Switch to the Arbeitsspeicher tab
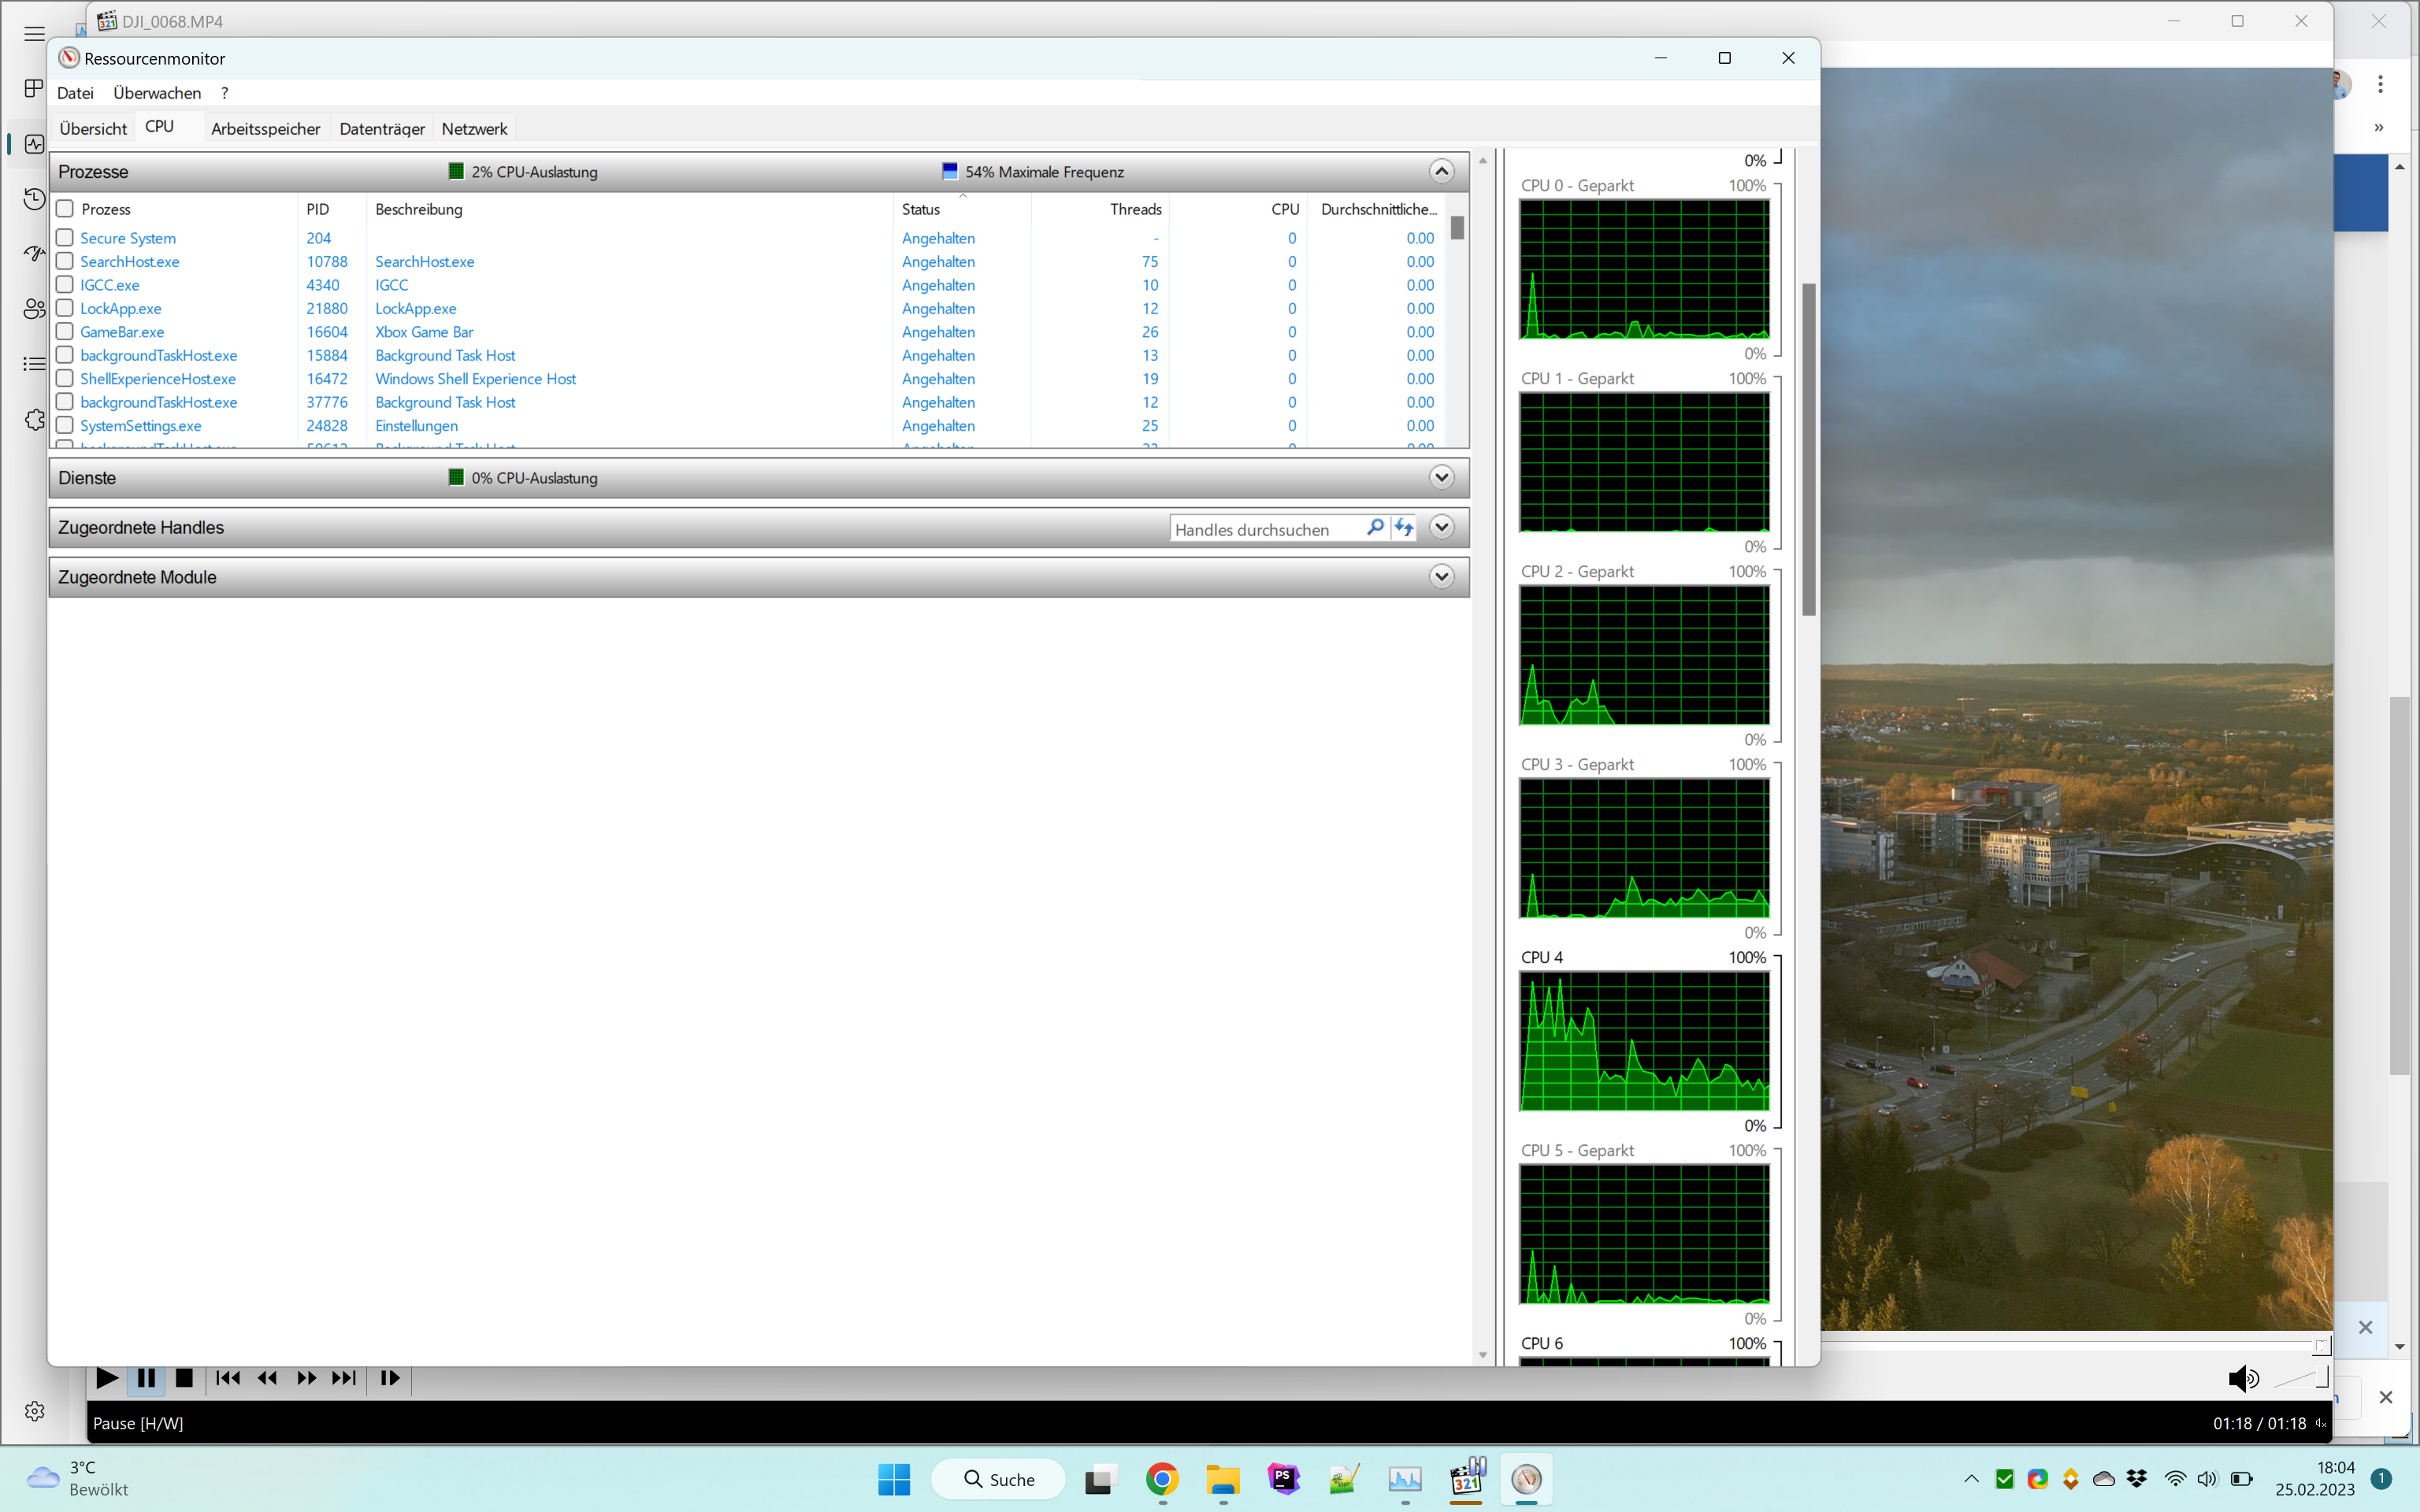 [265, 129]
